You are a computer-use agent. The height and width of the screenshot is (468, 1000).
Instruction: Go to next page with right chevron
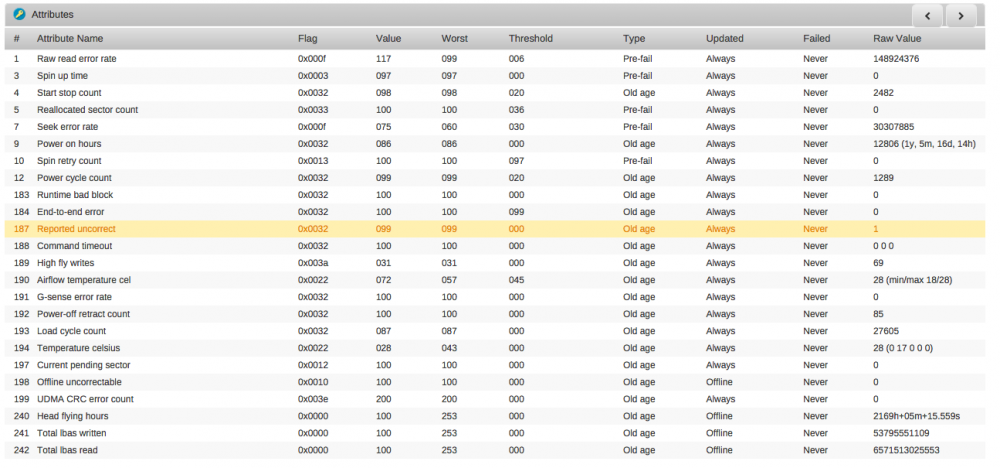[961, 16]
